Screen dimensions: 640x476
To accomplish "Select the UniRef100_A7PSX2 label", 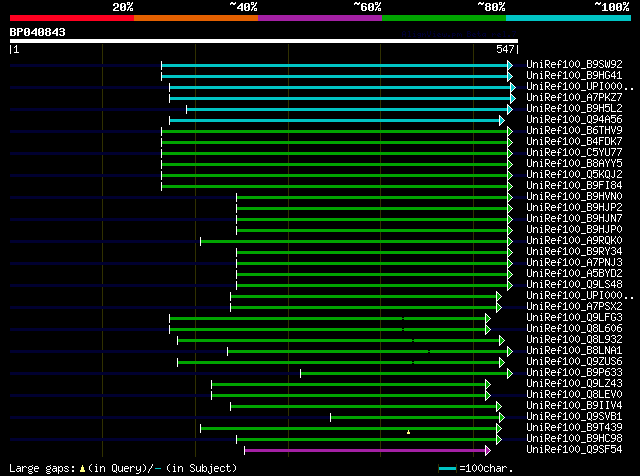I will coord(574,307).
